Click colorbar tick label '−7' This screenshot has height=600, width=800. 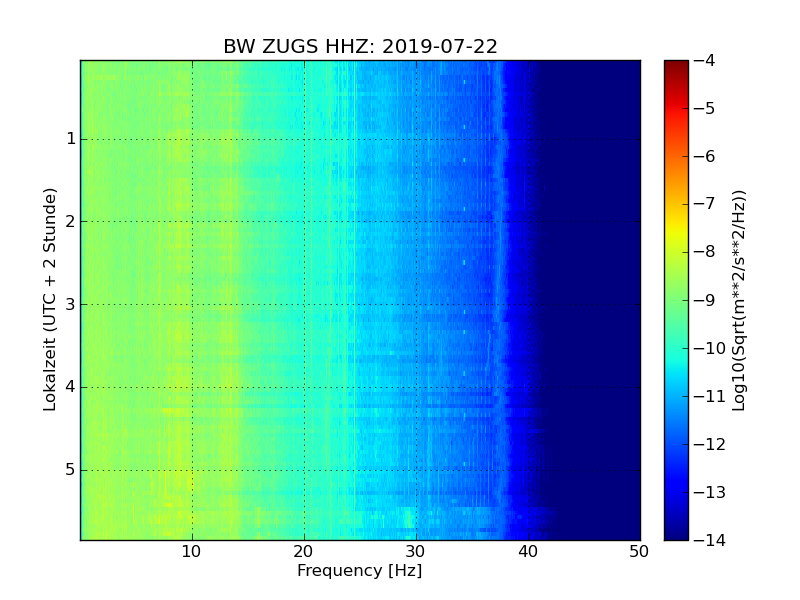point(705,204)
